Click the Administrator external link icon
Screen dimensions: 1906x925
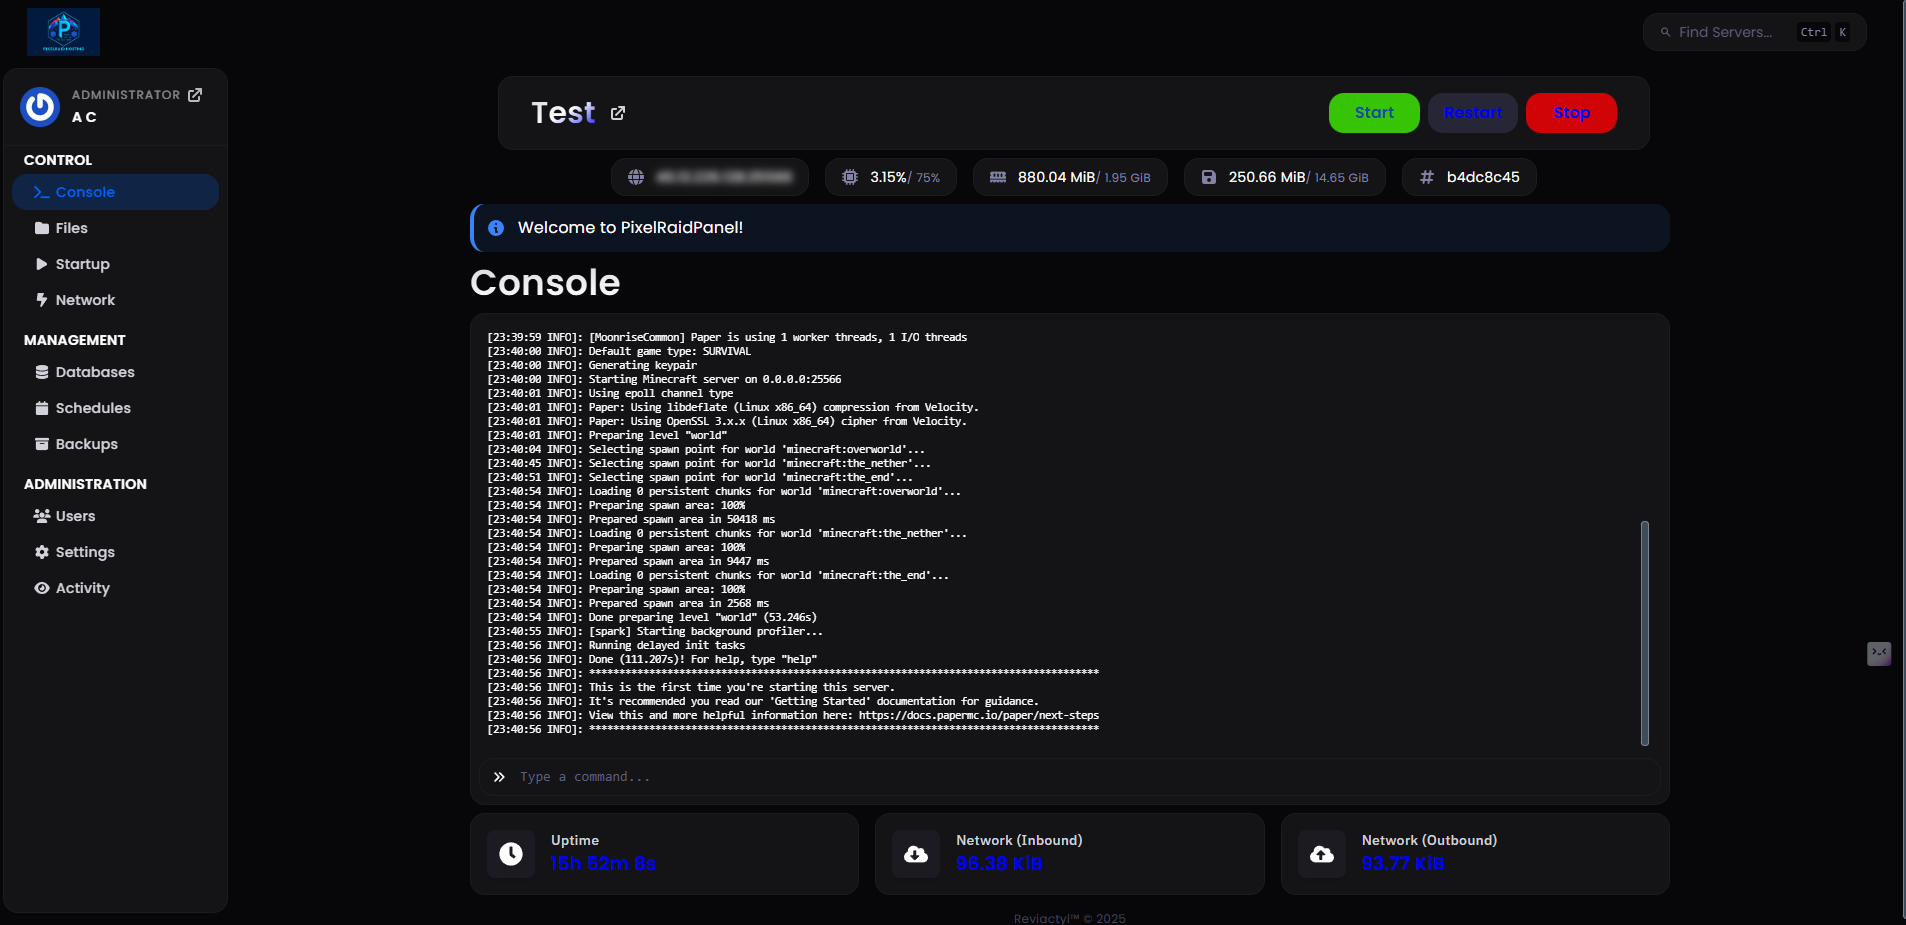click(x=195, y=95)
